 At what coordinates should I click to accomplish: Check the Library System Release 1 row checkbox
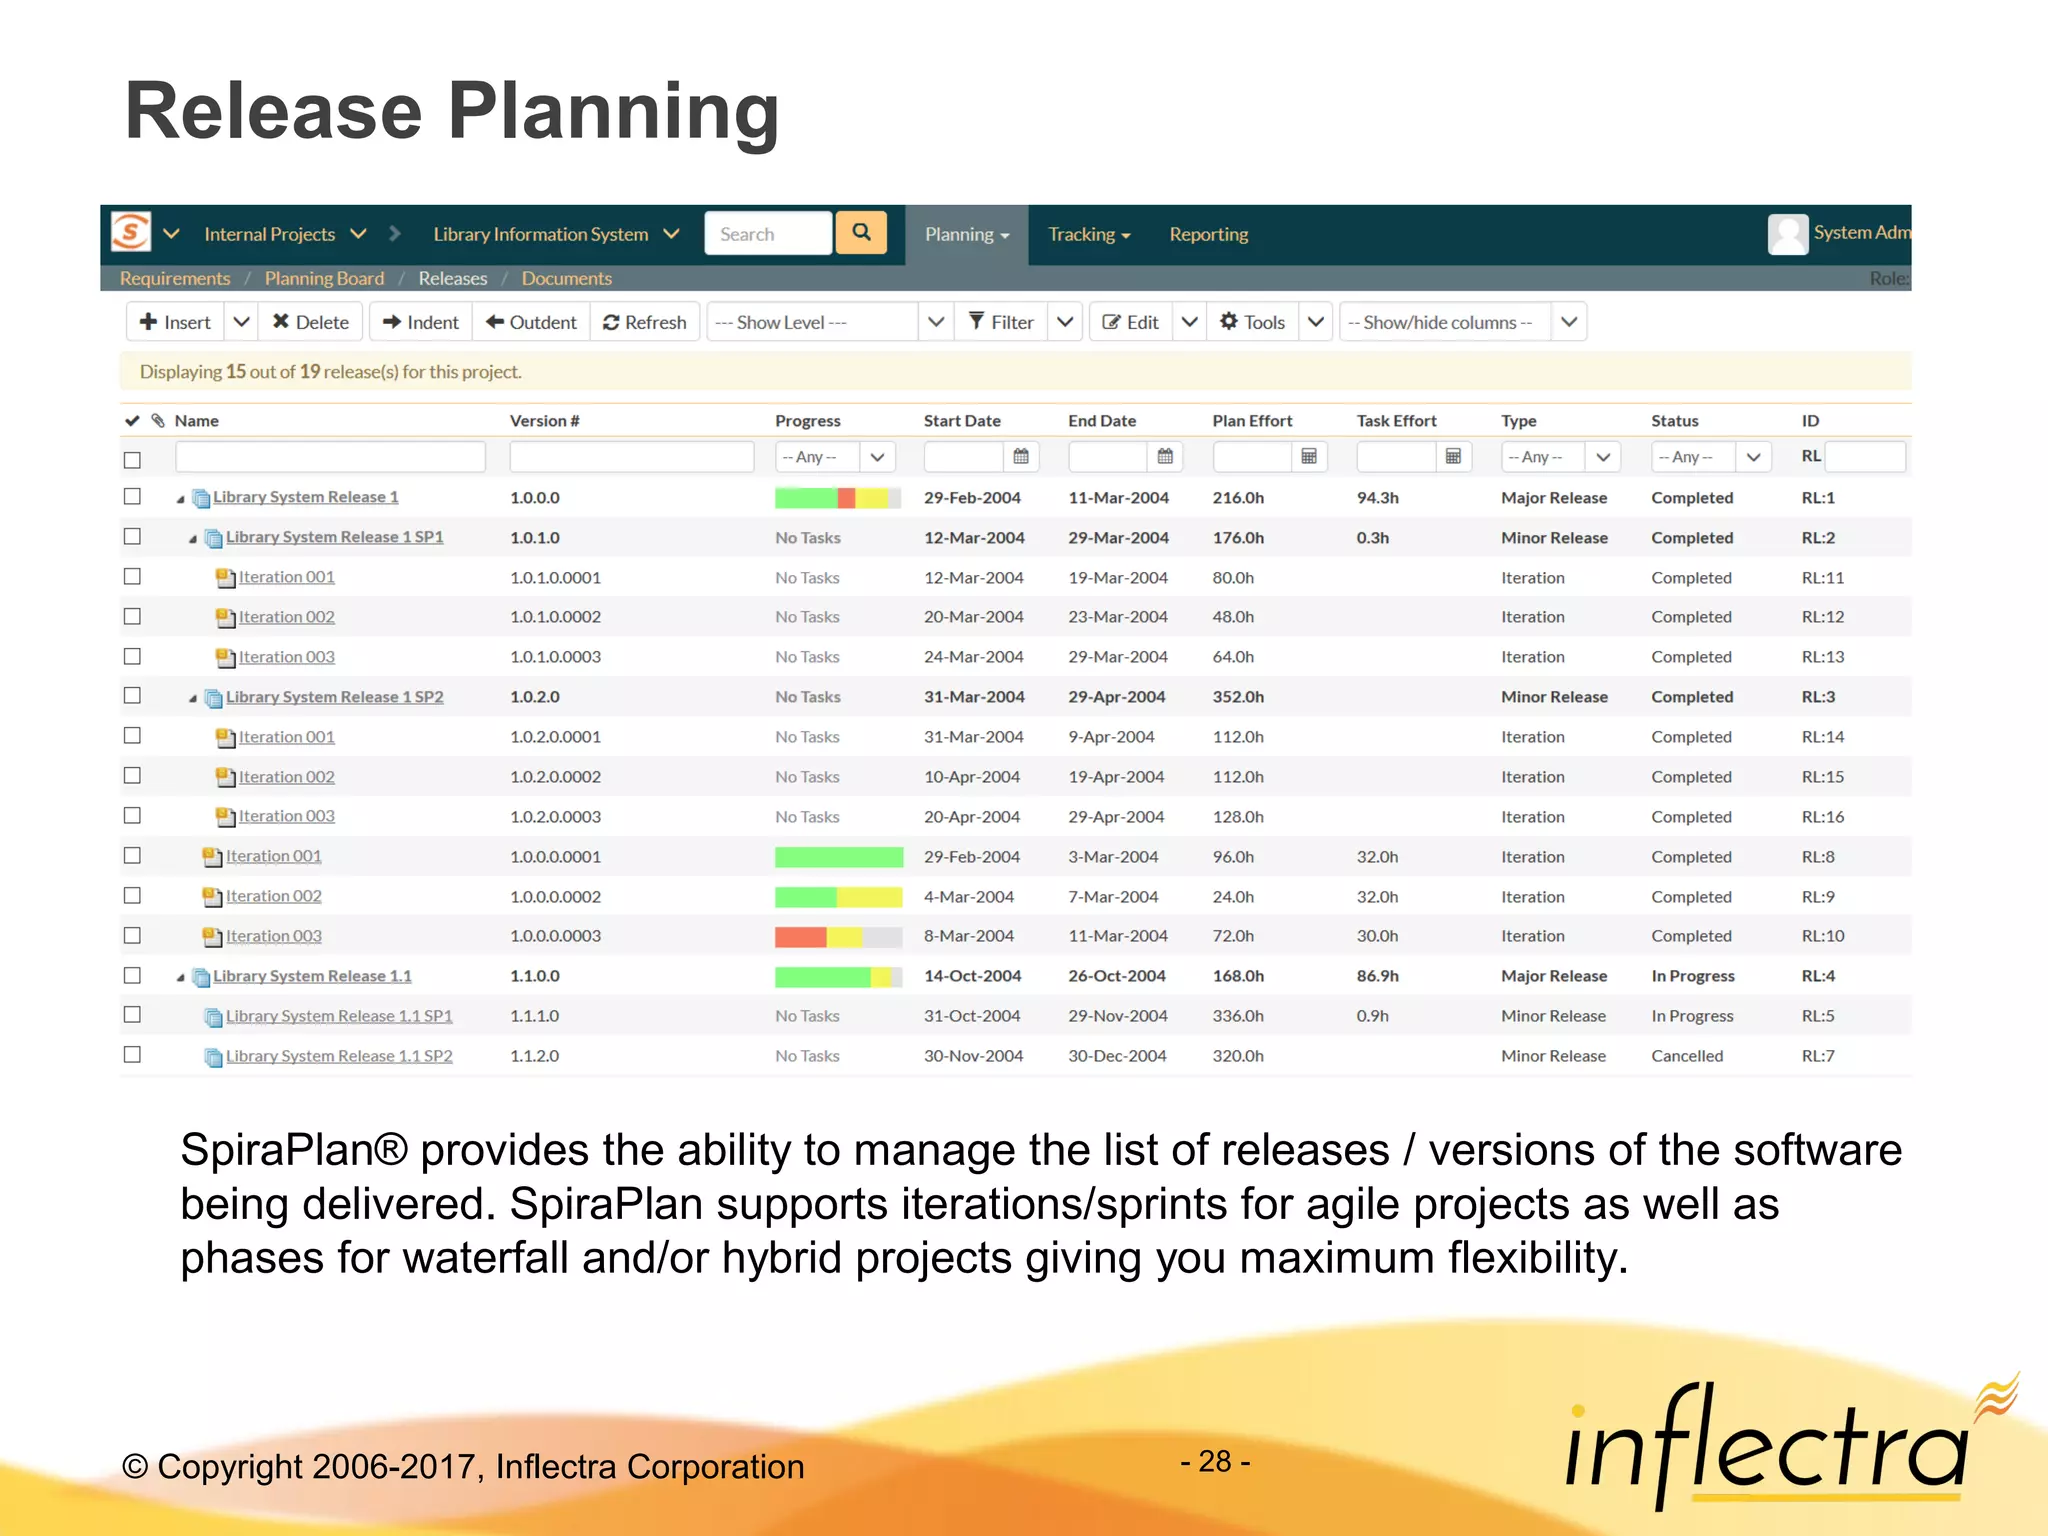[x=132, y=496]
